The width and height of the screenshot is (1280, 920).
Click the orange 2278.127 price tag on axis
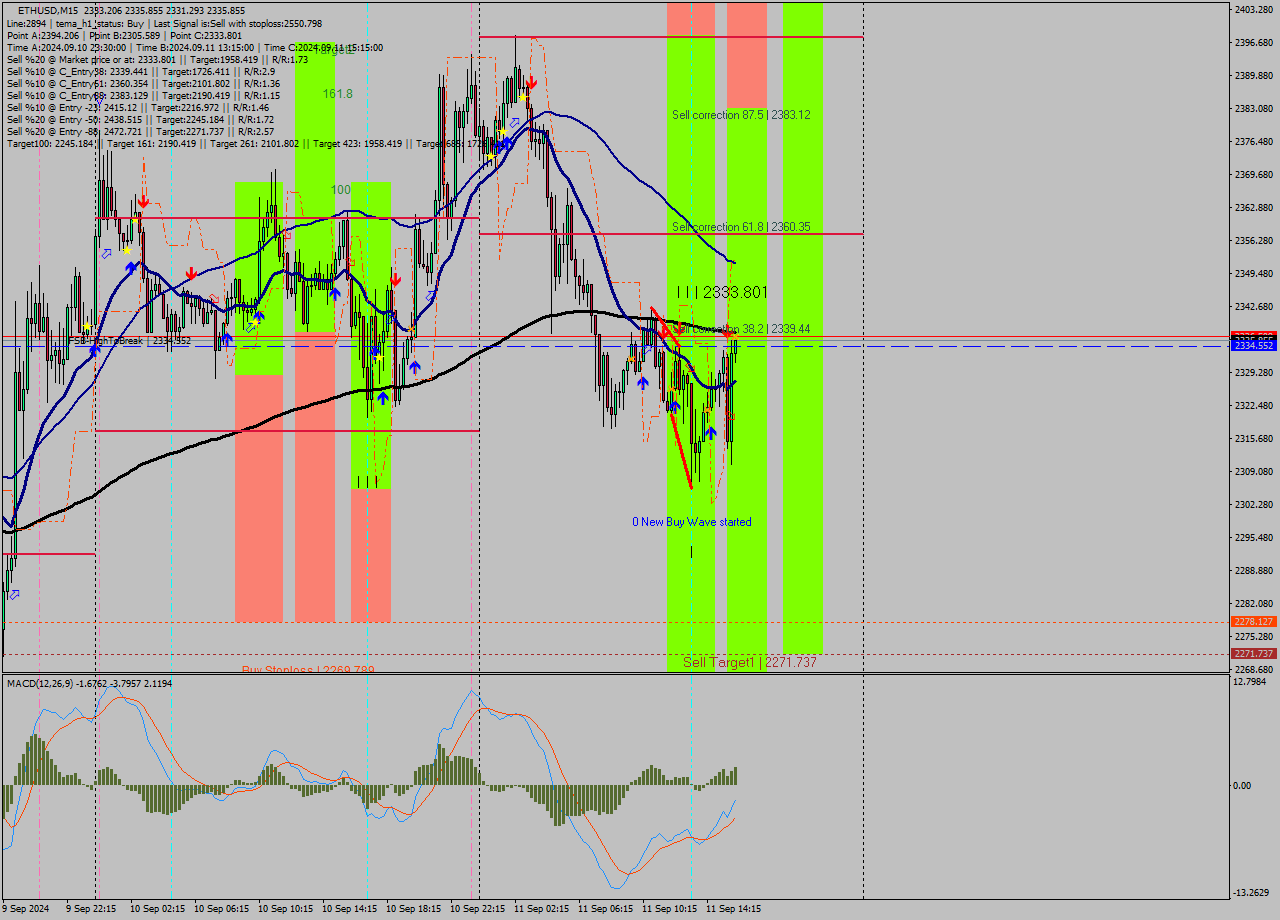1253,621
